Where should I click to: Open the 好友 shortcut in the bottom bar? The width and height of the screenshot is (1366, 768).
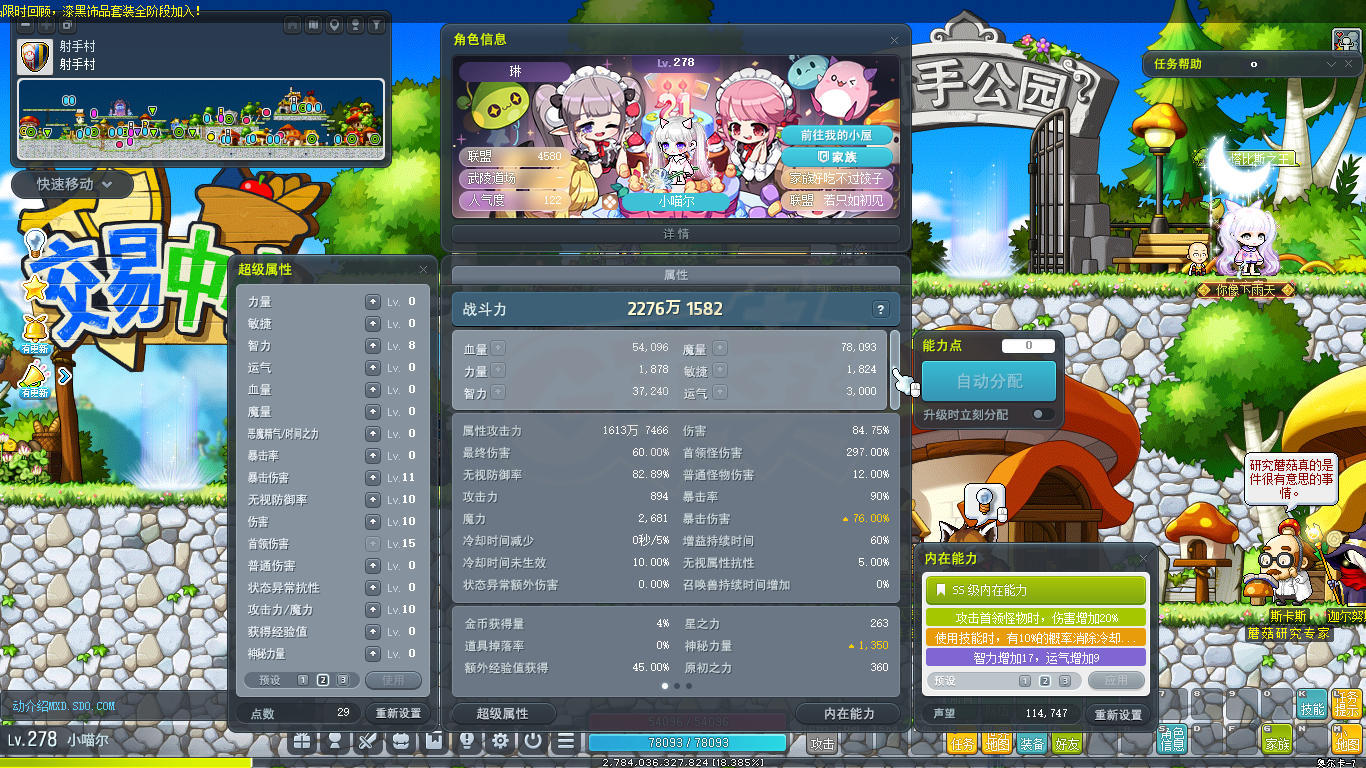(1067, 743)
